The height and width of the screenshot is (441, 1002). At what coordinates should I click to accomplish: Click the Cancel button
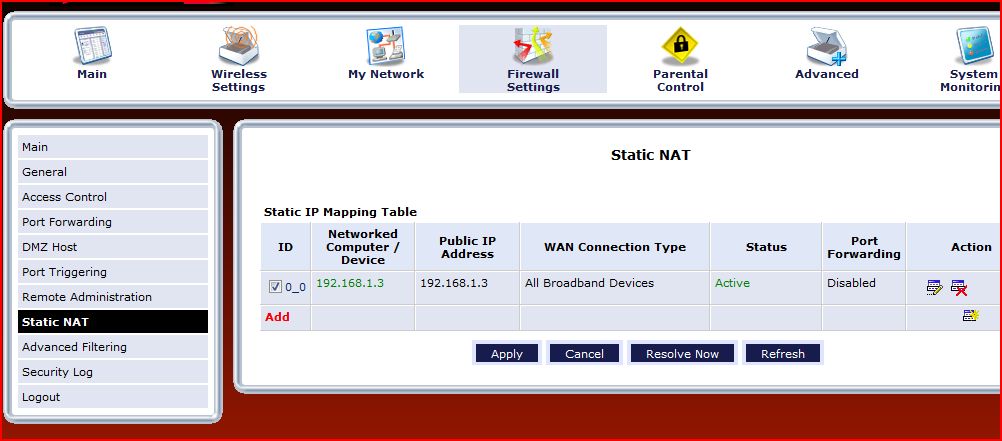584,353
